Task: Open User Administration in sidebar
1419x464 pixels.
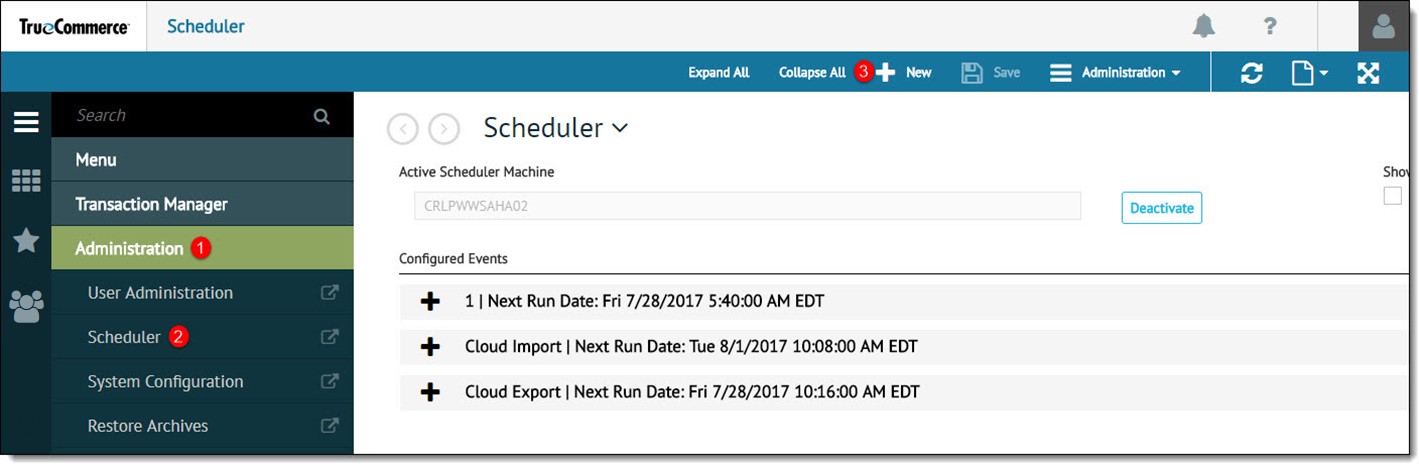Action: (160, 293)
